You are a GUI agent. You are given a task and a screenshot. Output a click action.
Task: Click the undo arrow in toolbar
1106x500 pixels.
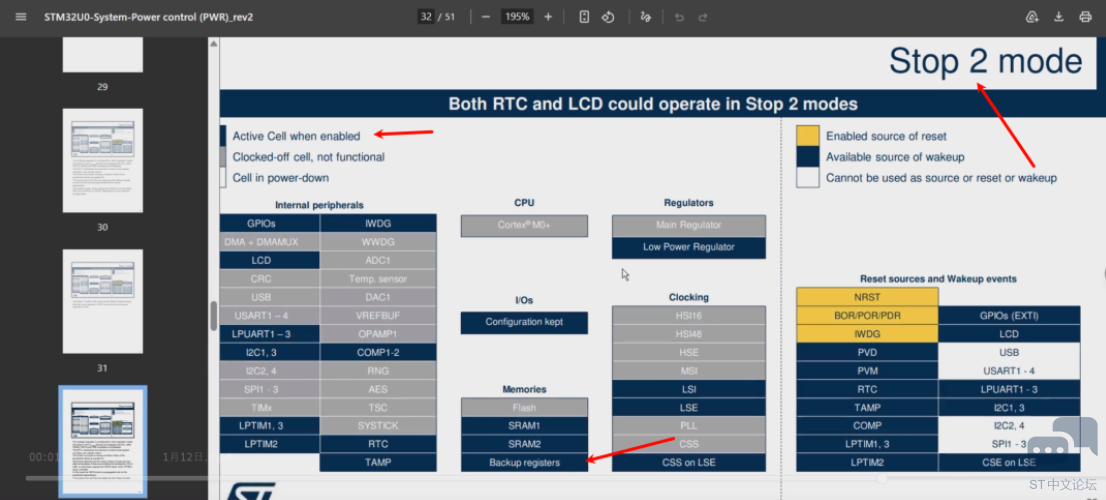[x=679, y=16]
